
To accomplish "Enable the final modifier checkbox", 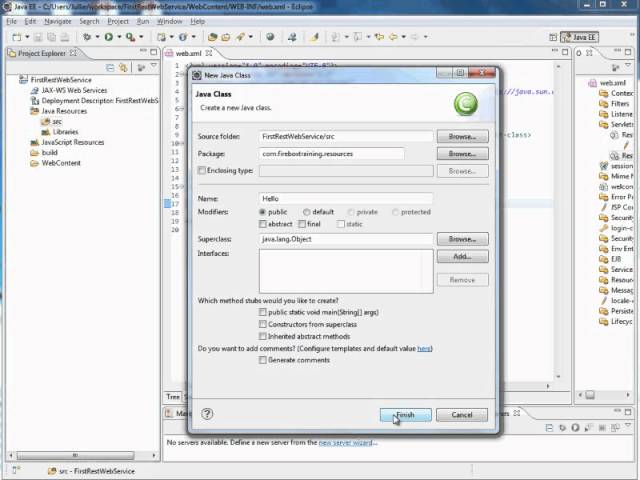I will tap(302, 224).
